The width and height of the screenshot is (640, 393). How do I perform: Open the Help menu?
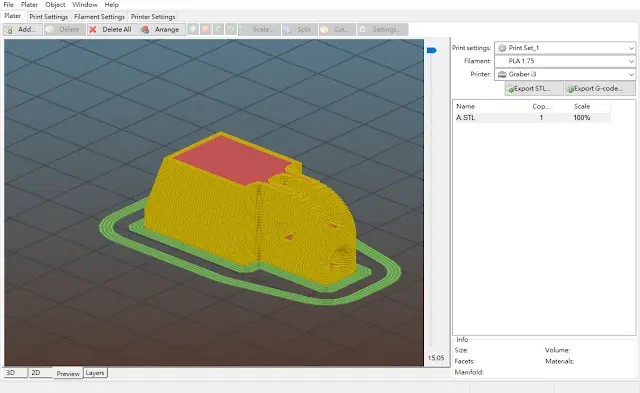tap(111, 4)
